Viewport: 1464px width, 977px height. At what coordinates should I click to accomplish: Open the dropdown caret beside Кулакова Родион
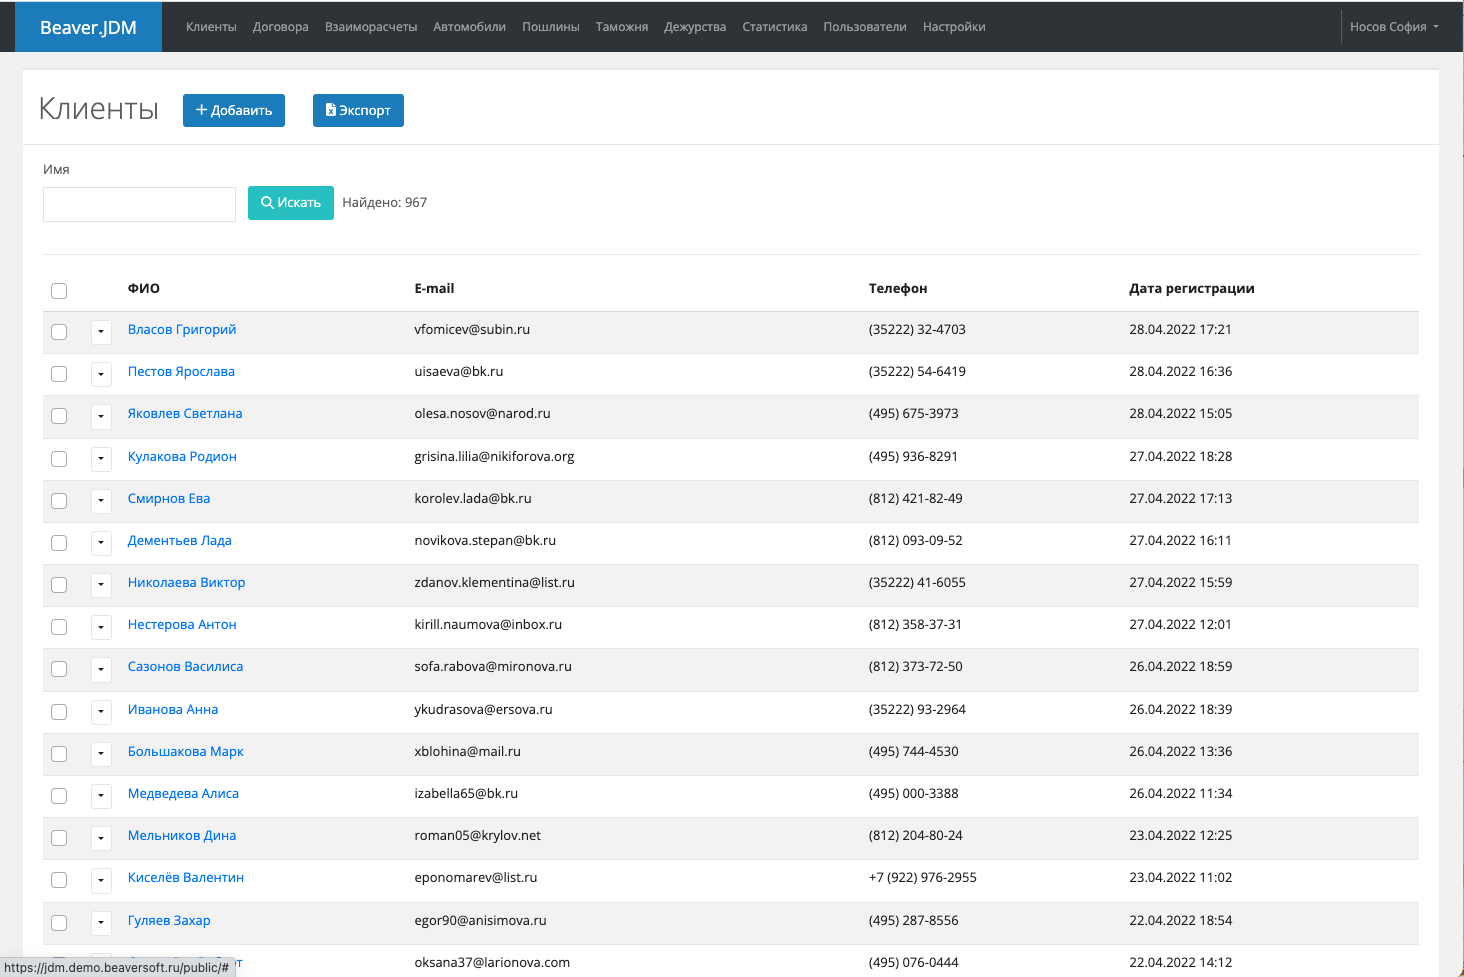(101, 458)
